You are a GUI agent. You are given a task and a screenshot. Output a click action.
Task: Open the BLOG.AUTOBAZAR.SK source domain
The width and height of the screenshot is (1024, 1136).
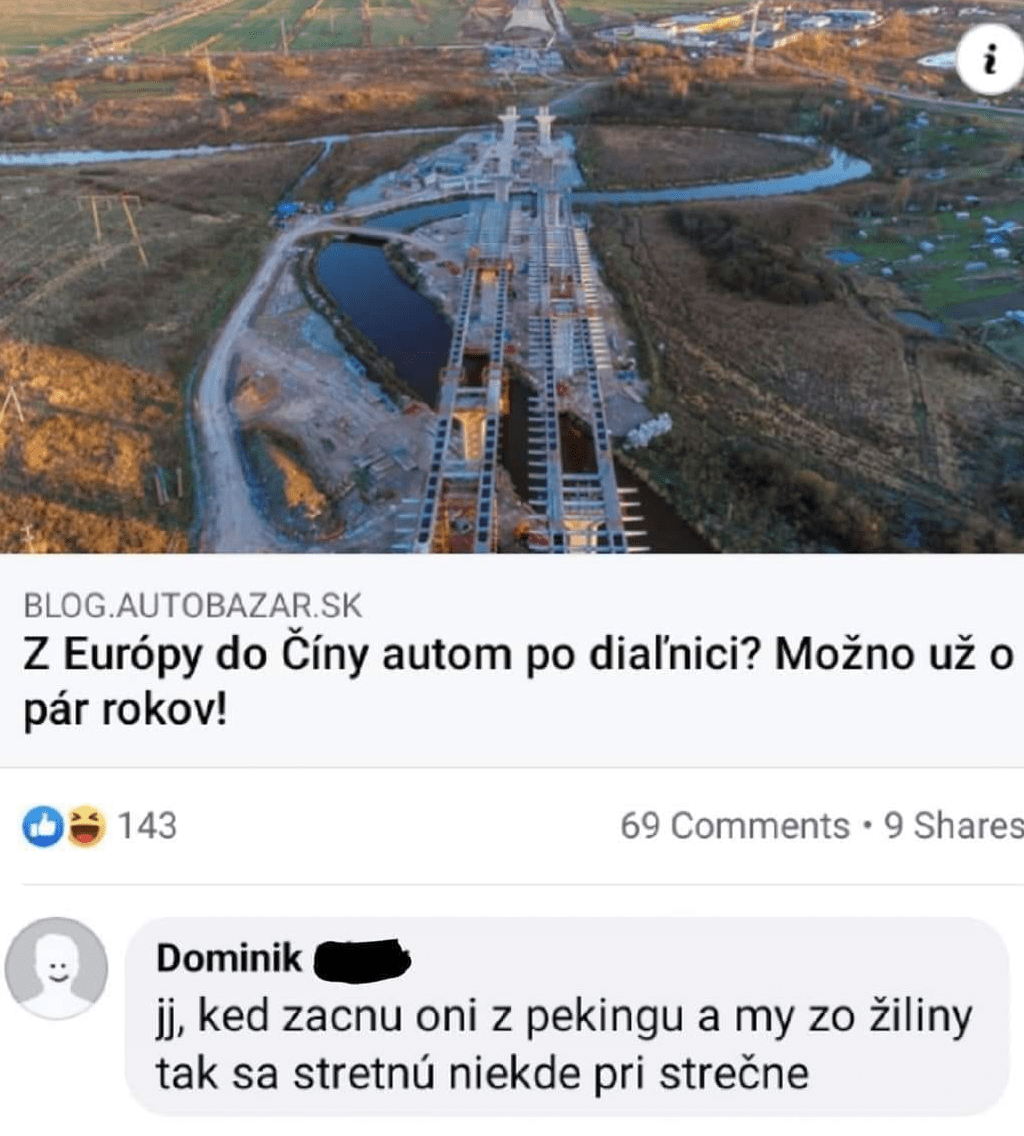[193, 606]
